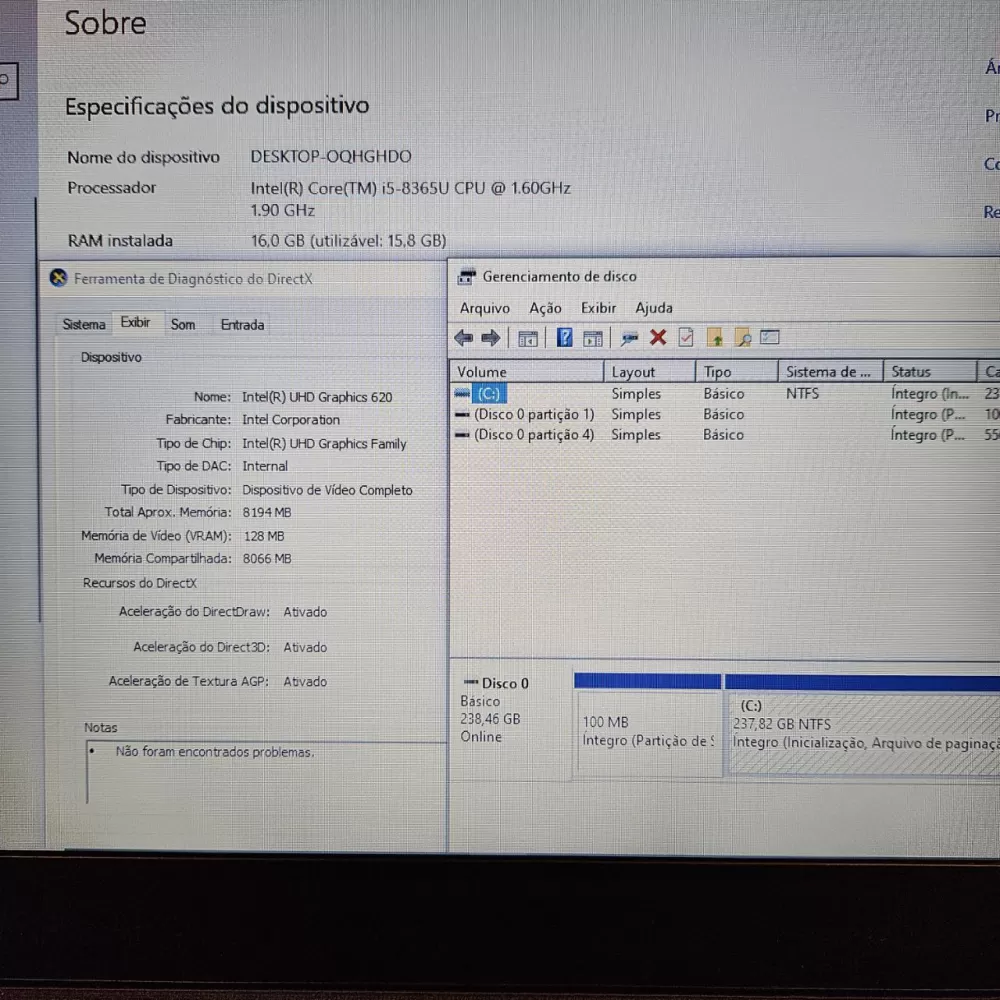Click the properties checkmark page icon
The height and width of the screenshot is (1000, 1000).
tap(686, 337)
